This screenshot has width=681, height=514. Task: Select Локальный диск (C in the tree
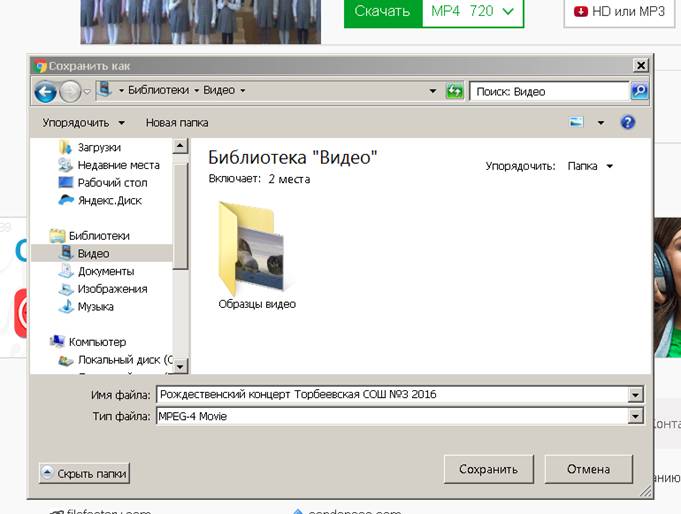tap(126, 360)
